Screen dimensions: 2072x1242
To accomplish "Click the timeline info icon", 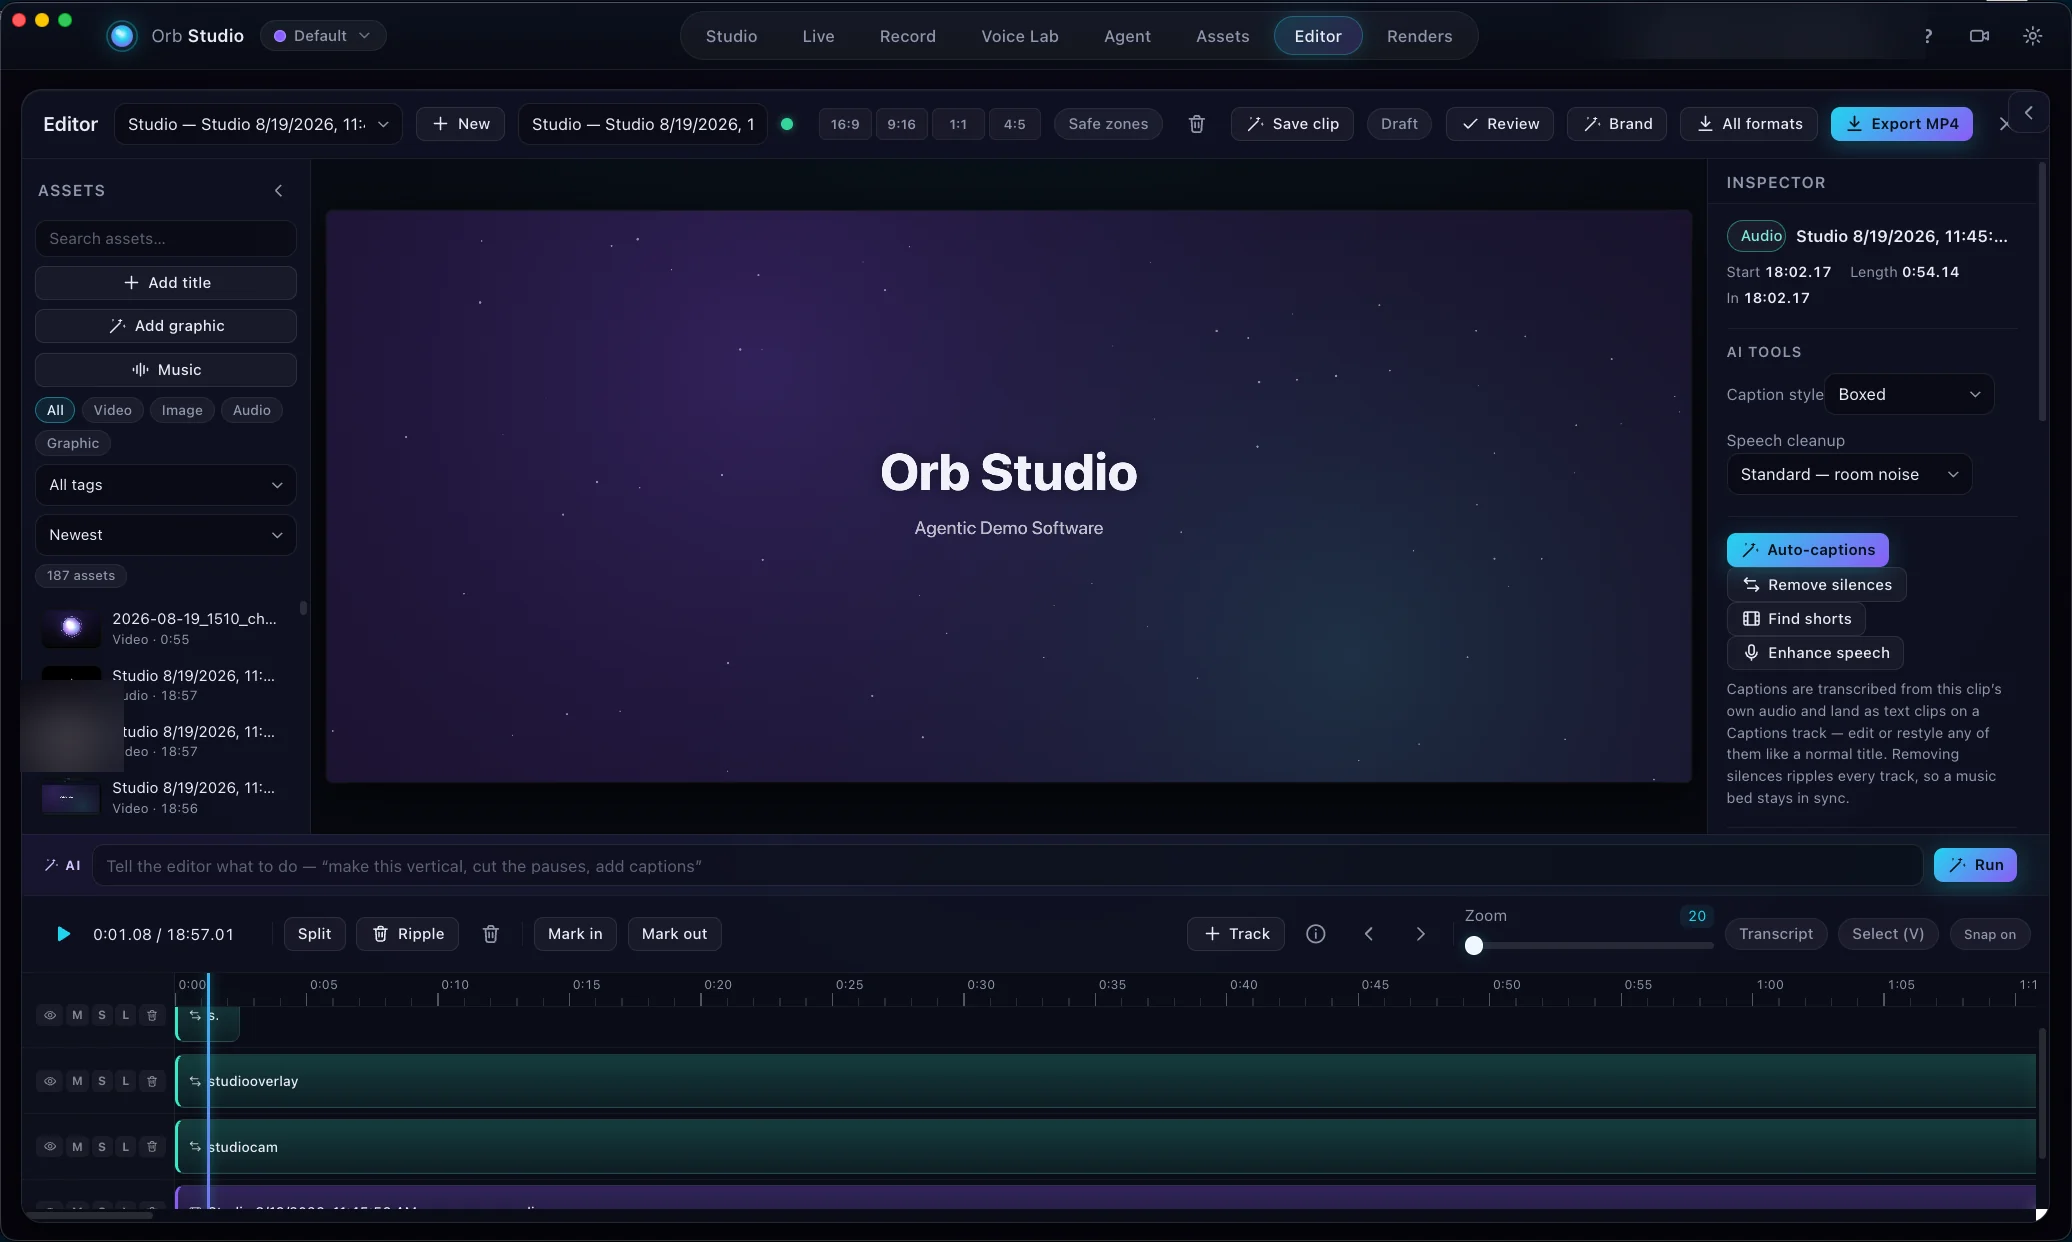I will coord(1316,934).
